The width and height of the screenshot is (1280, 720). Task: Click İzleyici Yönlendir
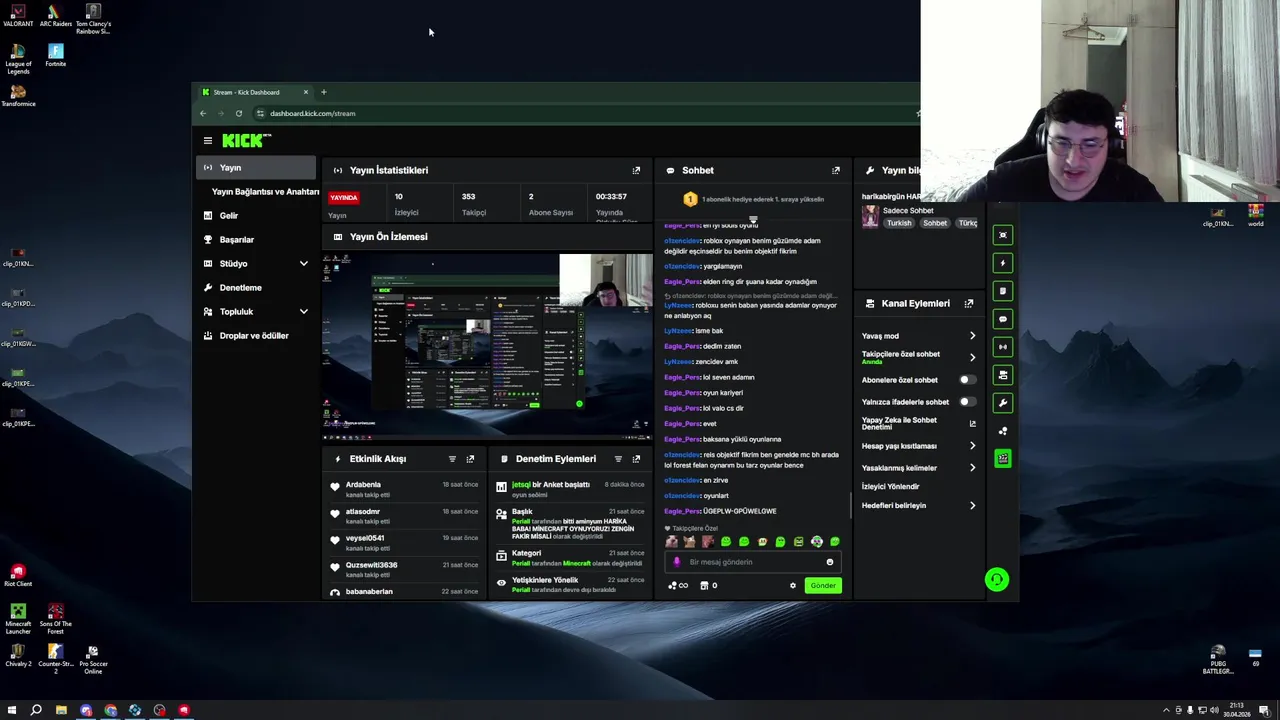[890, 487]
